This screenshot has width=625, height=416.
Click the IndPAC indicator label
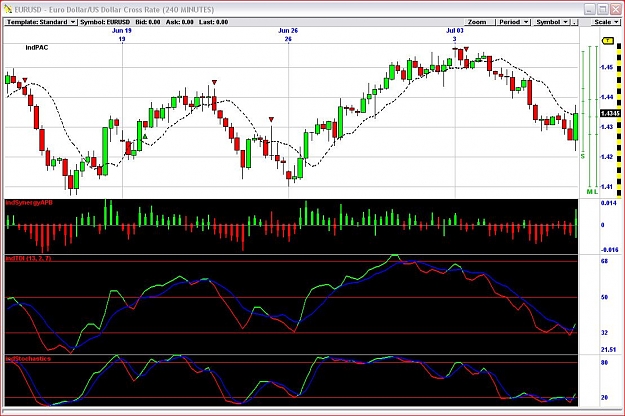(37, 47)
